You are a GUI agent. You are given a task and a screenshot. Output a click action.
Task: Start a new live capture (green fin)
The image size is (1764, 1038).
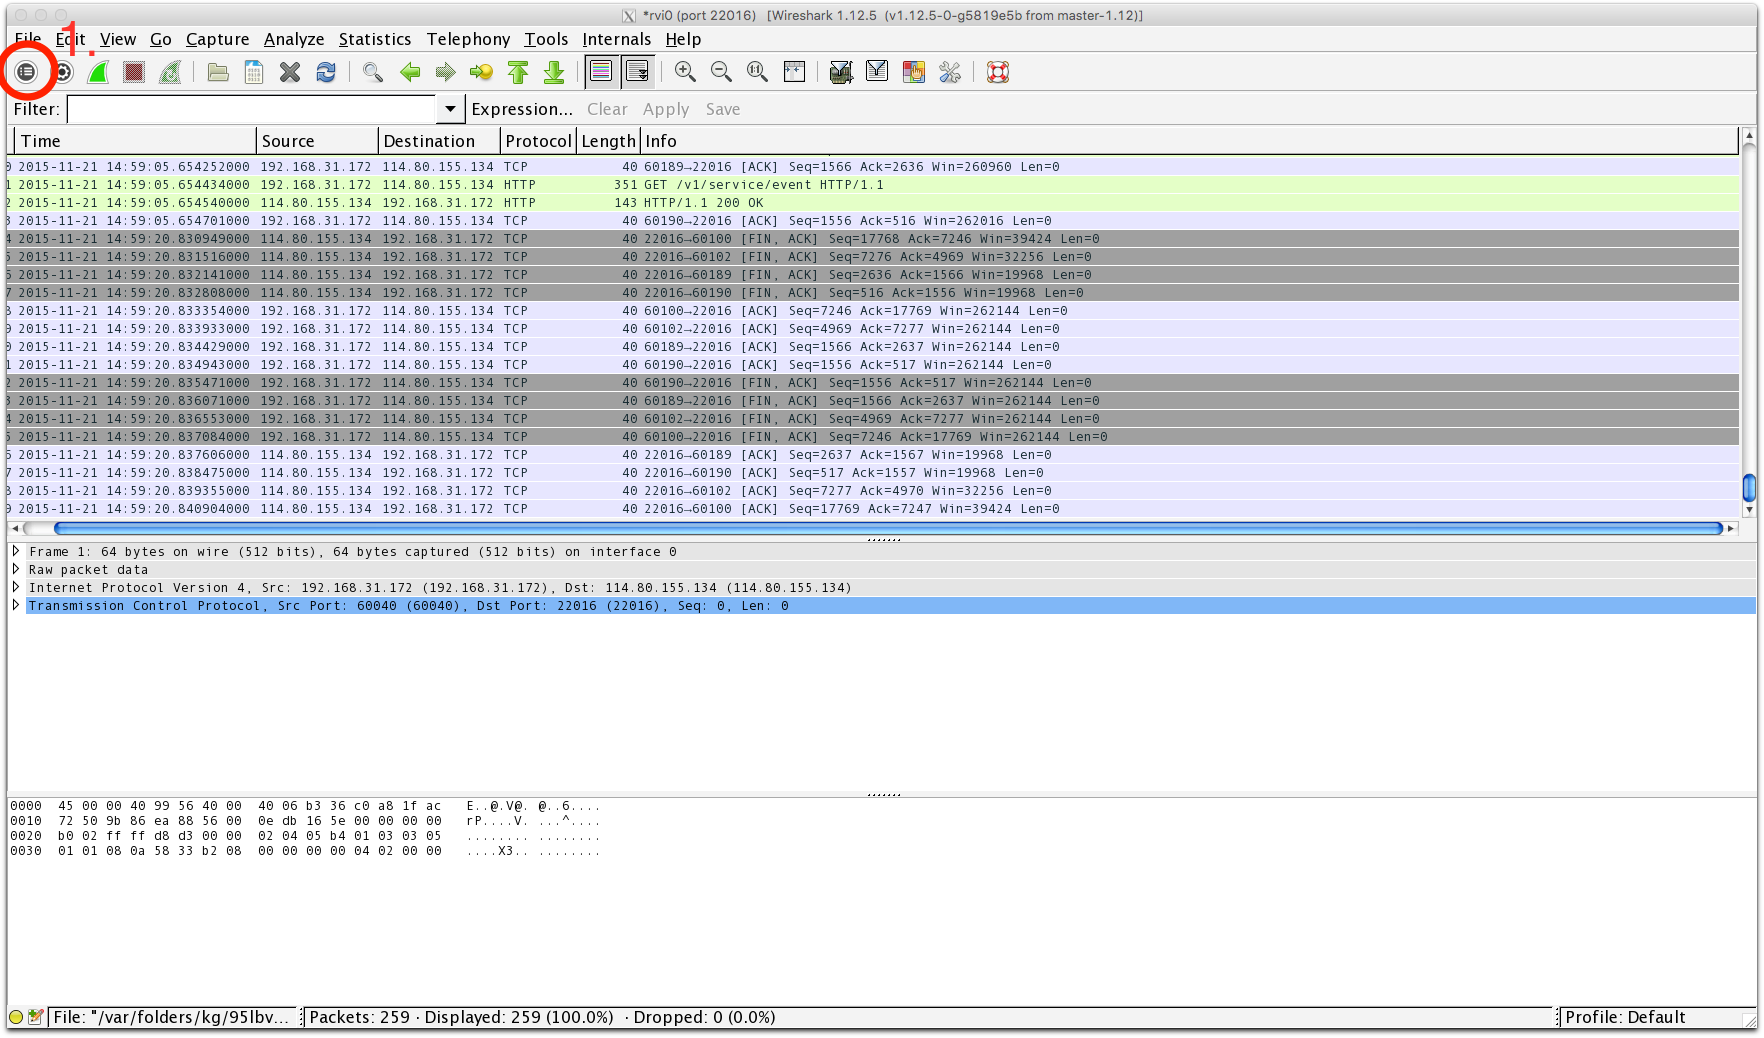coord(98,72)
